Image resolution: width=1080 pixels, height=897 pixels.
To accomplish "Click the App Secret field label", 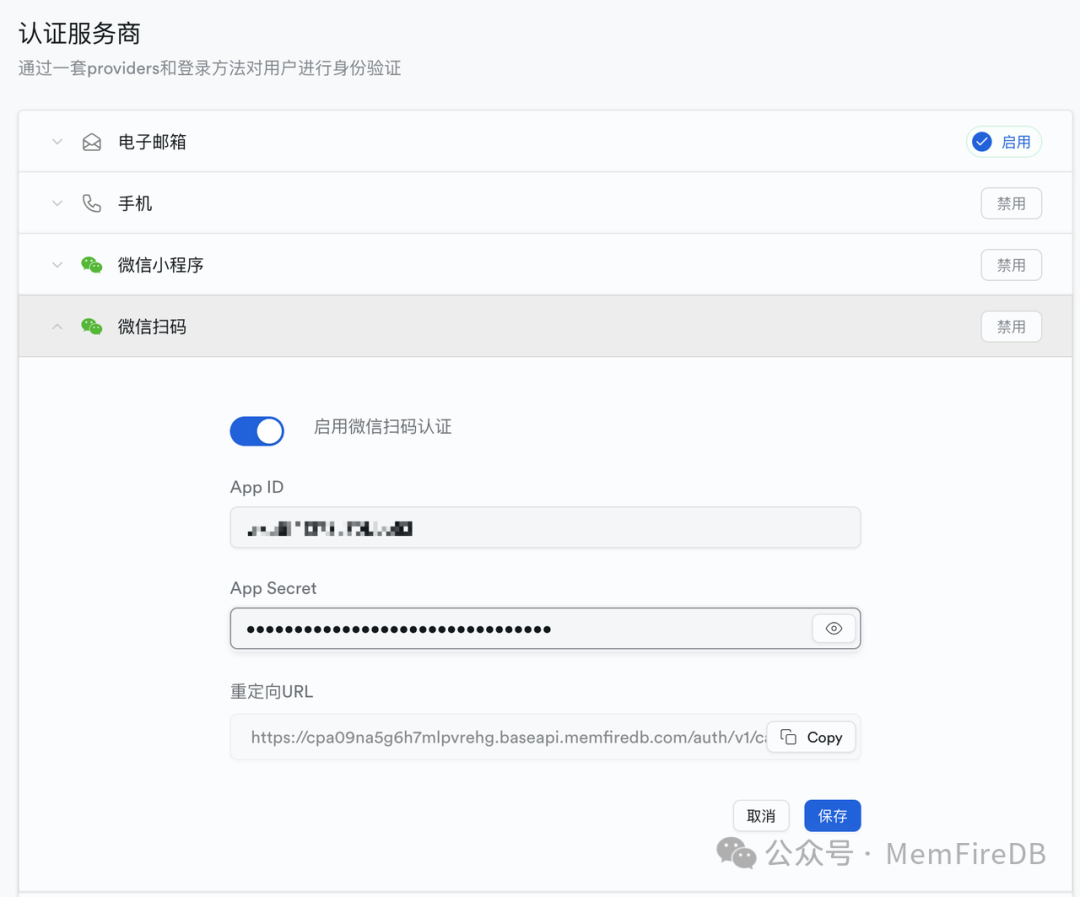I will point(273,588).
